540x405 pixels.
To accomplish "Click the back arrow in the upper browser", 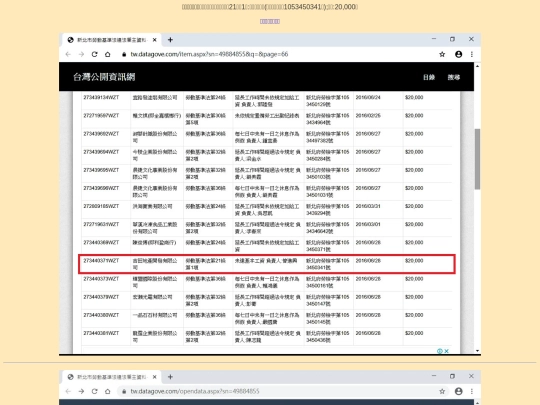I will click(x=68, y=54).
